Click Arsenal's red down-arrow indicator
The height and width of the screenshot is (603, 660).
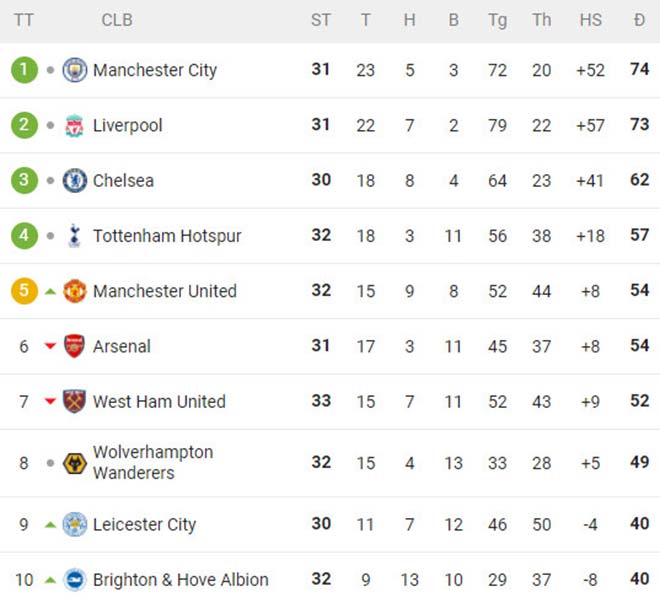point(50,347)
